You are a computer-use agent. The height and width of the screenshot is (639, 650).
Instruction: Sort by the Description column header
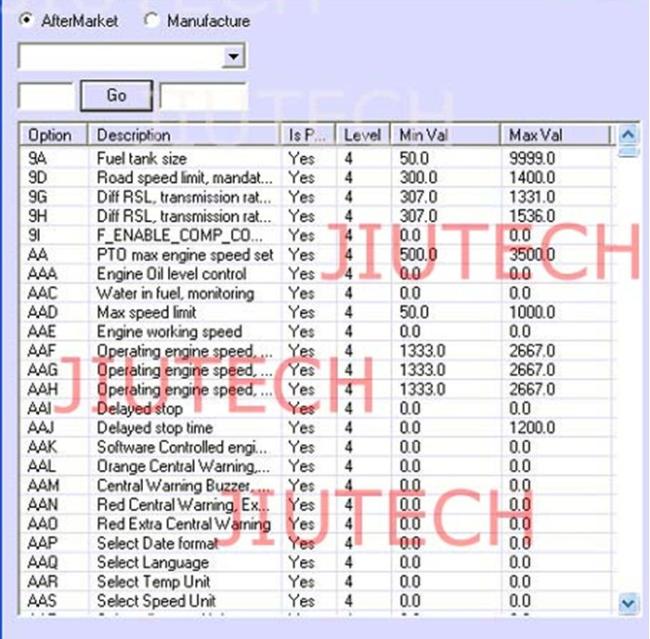184,135
